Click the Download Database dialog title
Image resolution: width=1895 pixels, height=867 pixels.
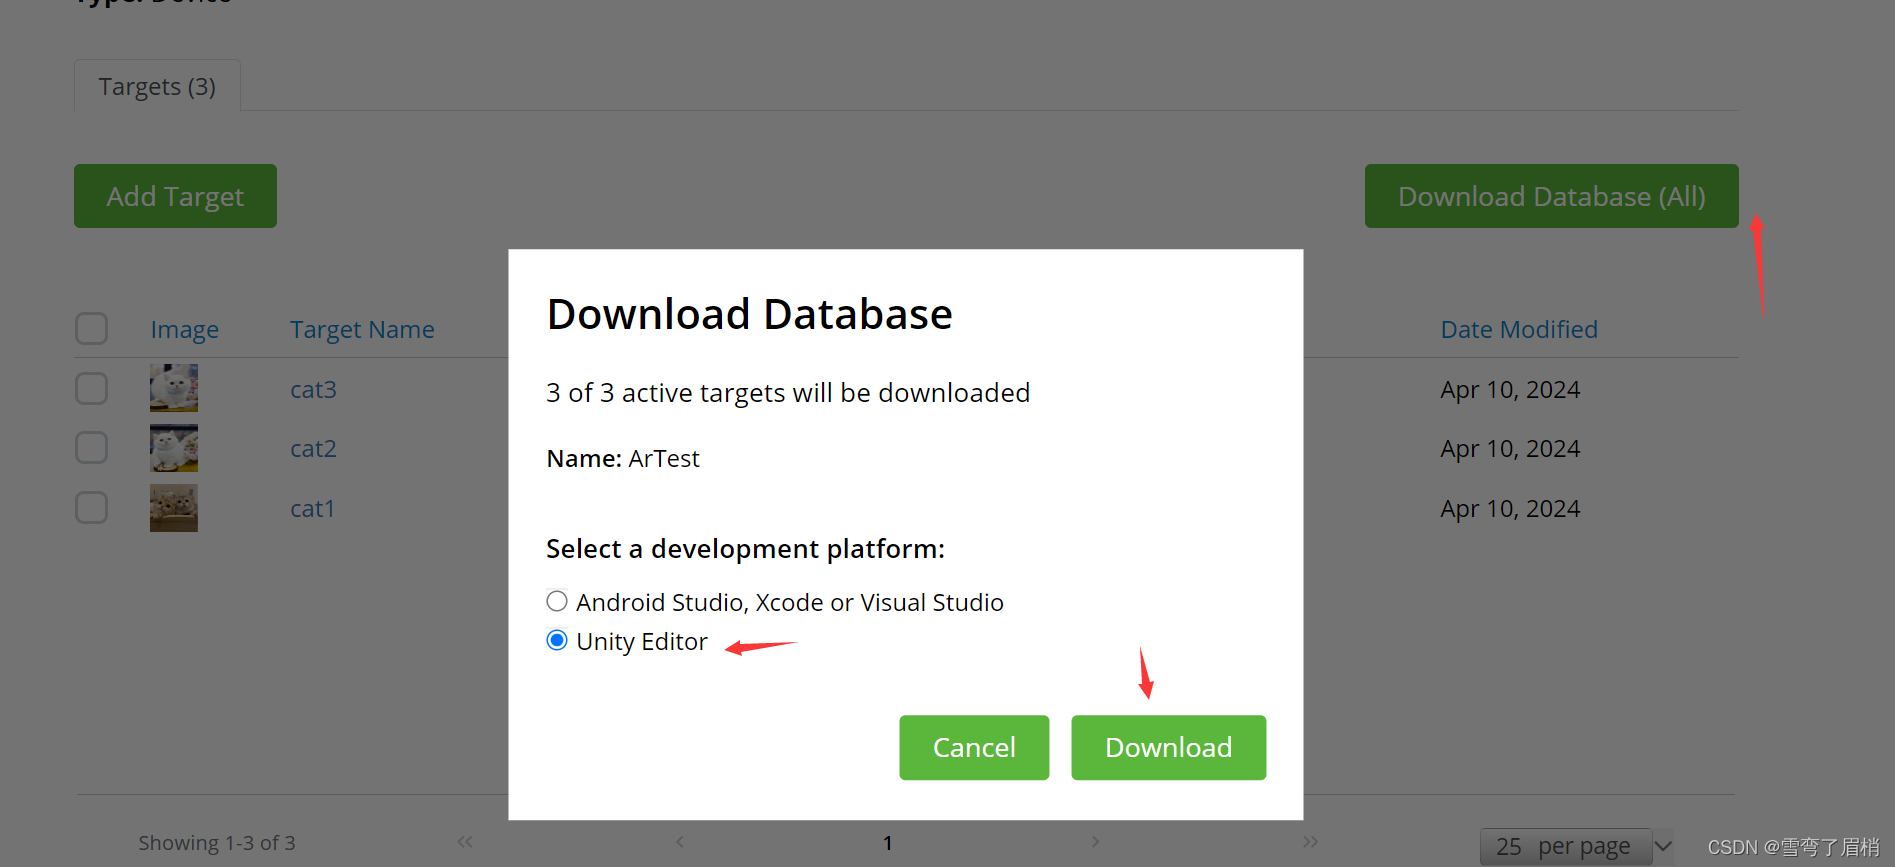click(x=750, y=314)
